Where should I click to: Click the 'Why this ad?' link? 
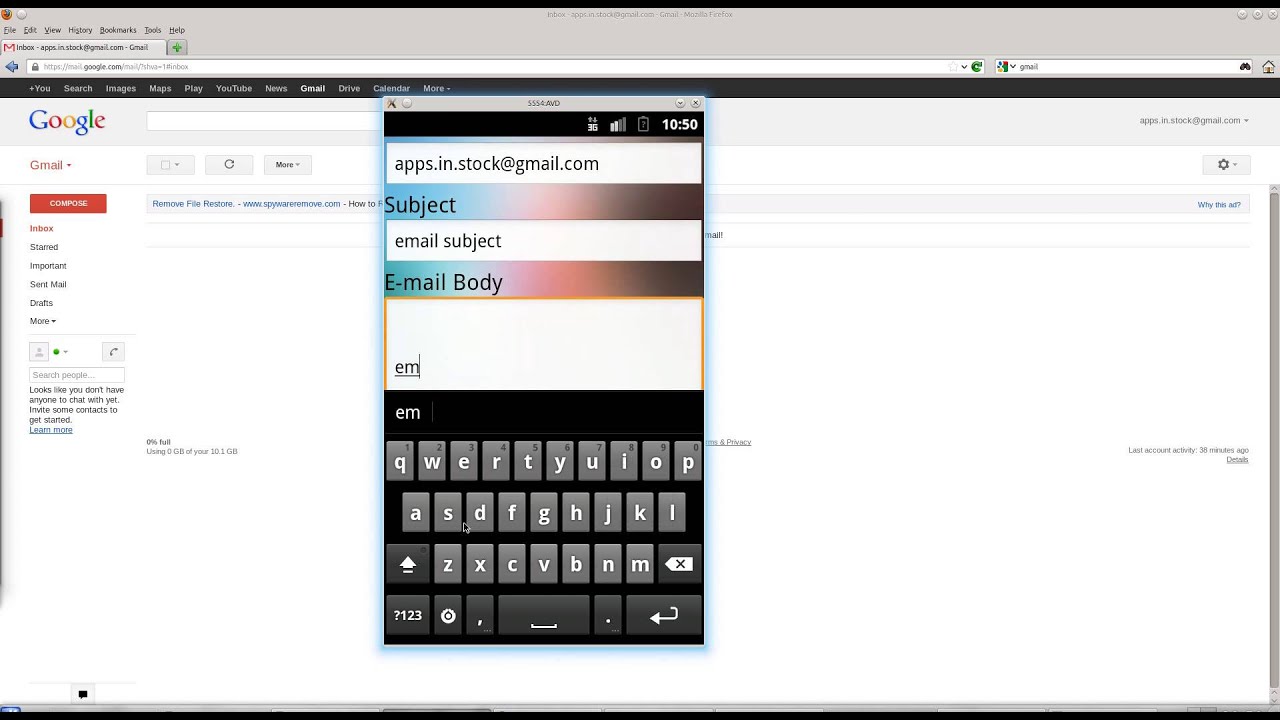click(1219, 204)
